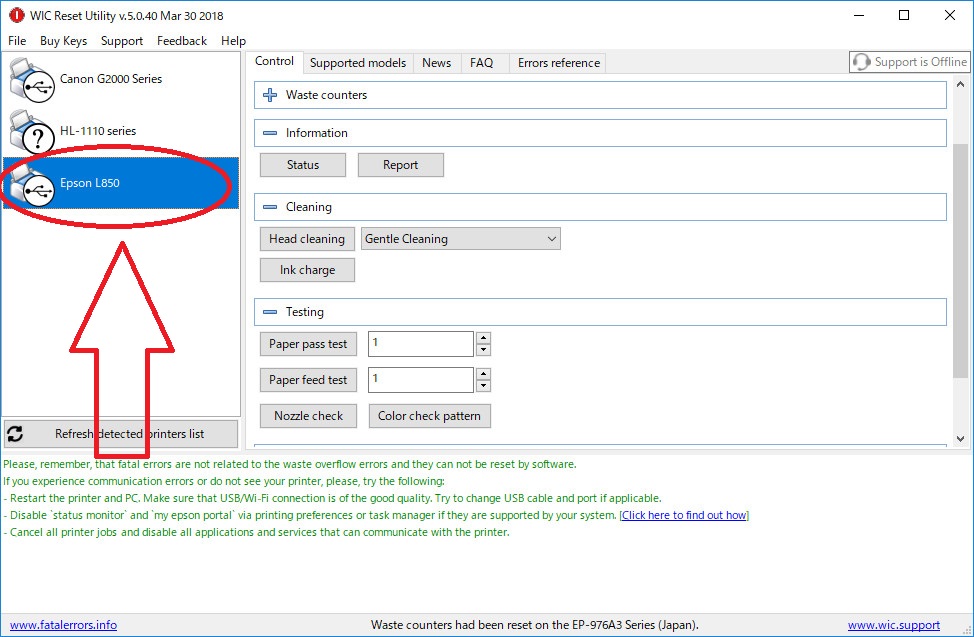Viewport: 974px width, 637px height.
Task: Click the Status button
Action: point(303,165)
